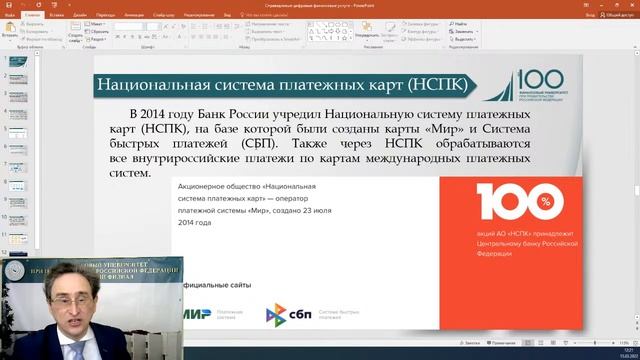This screenshot has width=640, height=360.
Task: Click the Align Text (Выровнять текст) button
Action: [264, 31]
